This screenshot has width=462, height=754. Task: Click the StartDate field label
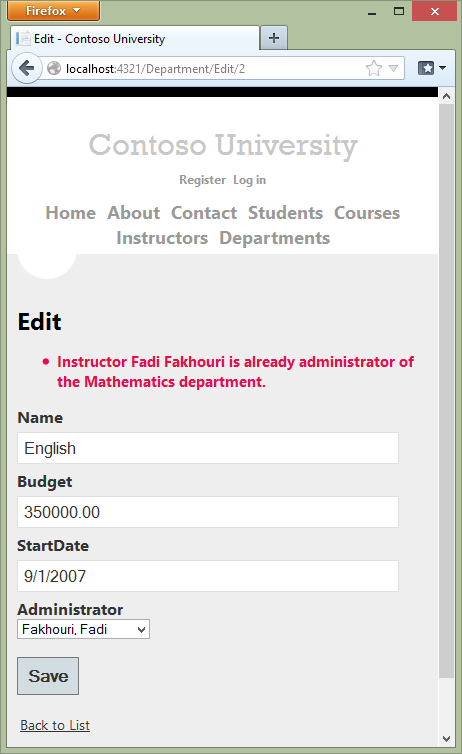click(x=53, y=546)
